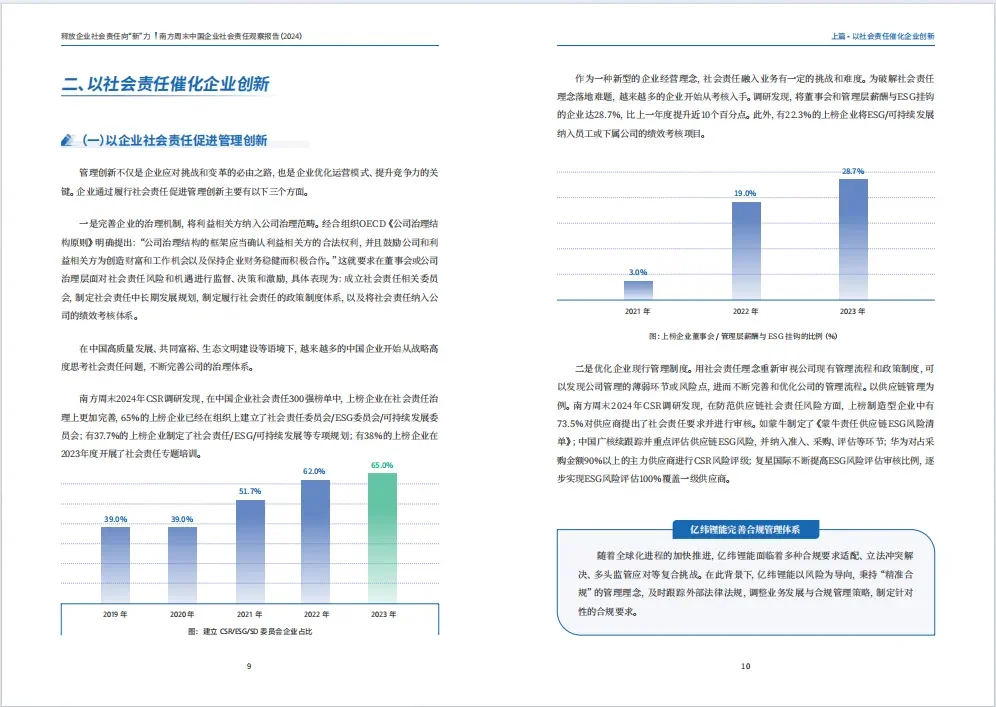Screen dimensions: 996x707
Task: Click the callout title 亿纬锂能完善合规管理体系
Action: tap(745, 529)
